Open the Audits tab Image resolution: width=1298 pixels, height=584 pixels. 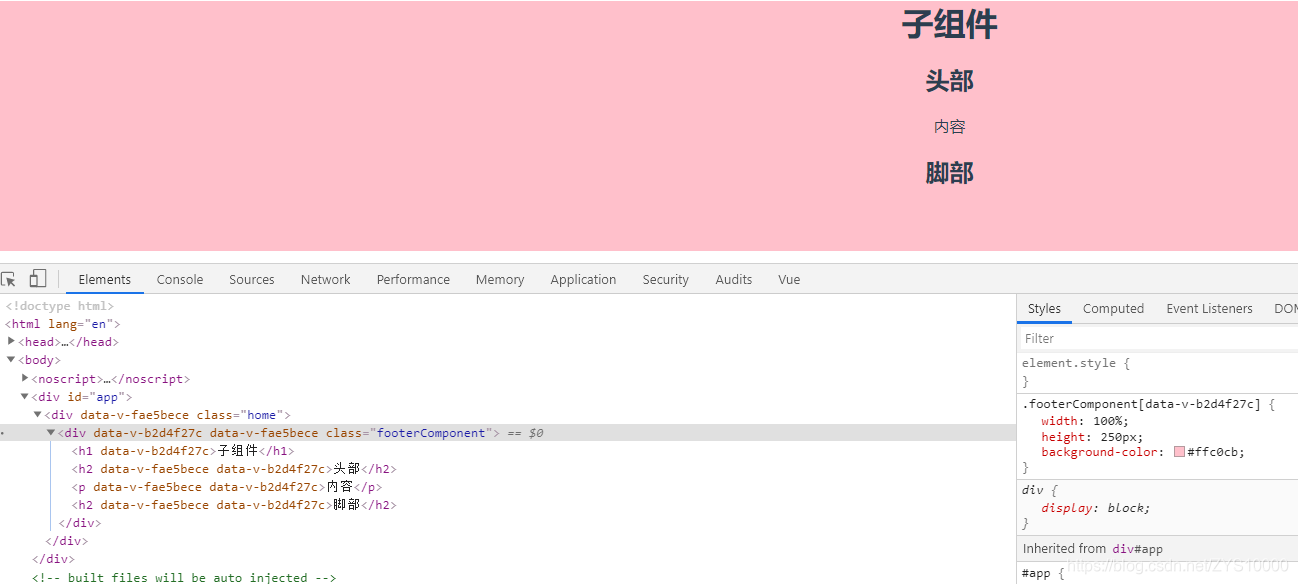(x=734, y=280)
